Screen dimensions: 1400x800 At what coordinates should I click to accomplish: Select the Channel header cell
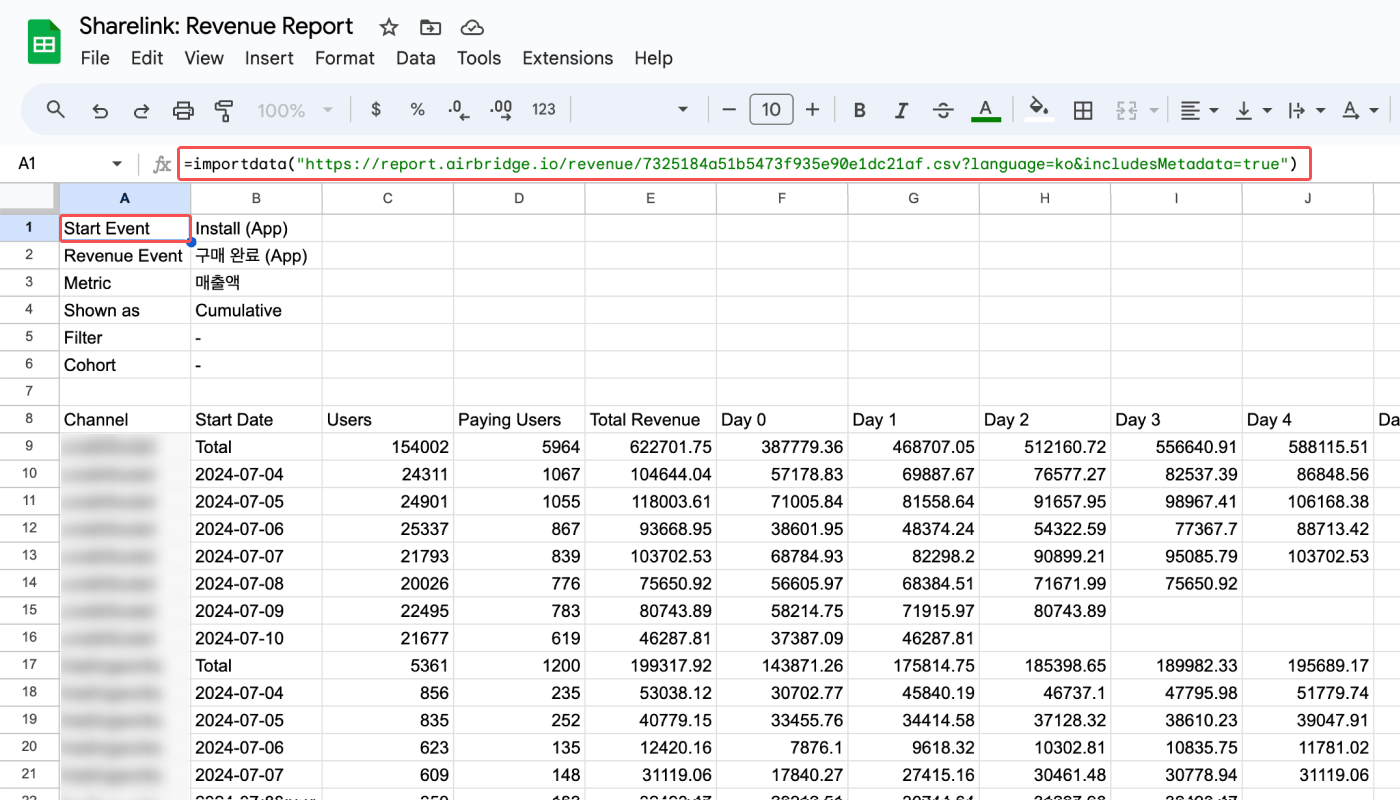pyautogui.click(x=125, y=420)
